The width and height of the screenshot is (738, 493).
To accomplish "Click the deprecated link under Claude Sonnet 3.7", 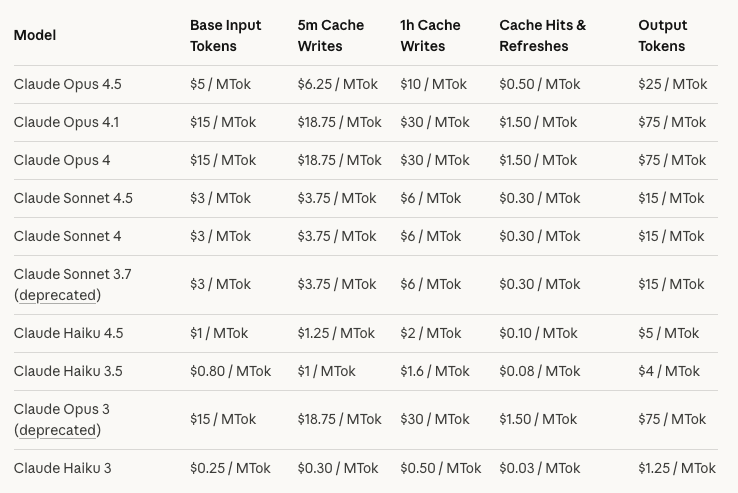I will click(x=57, y=295).
